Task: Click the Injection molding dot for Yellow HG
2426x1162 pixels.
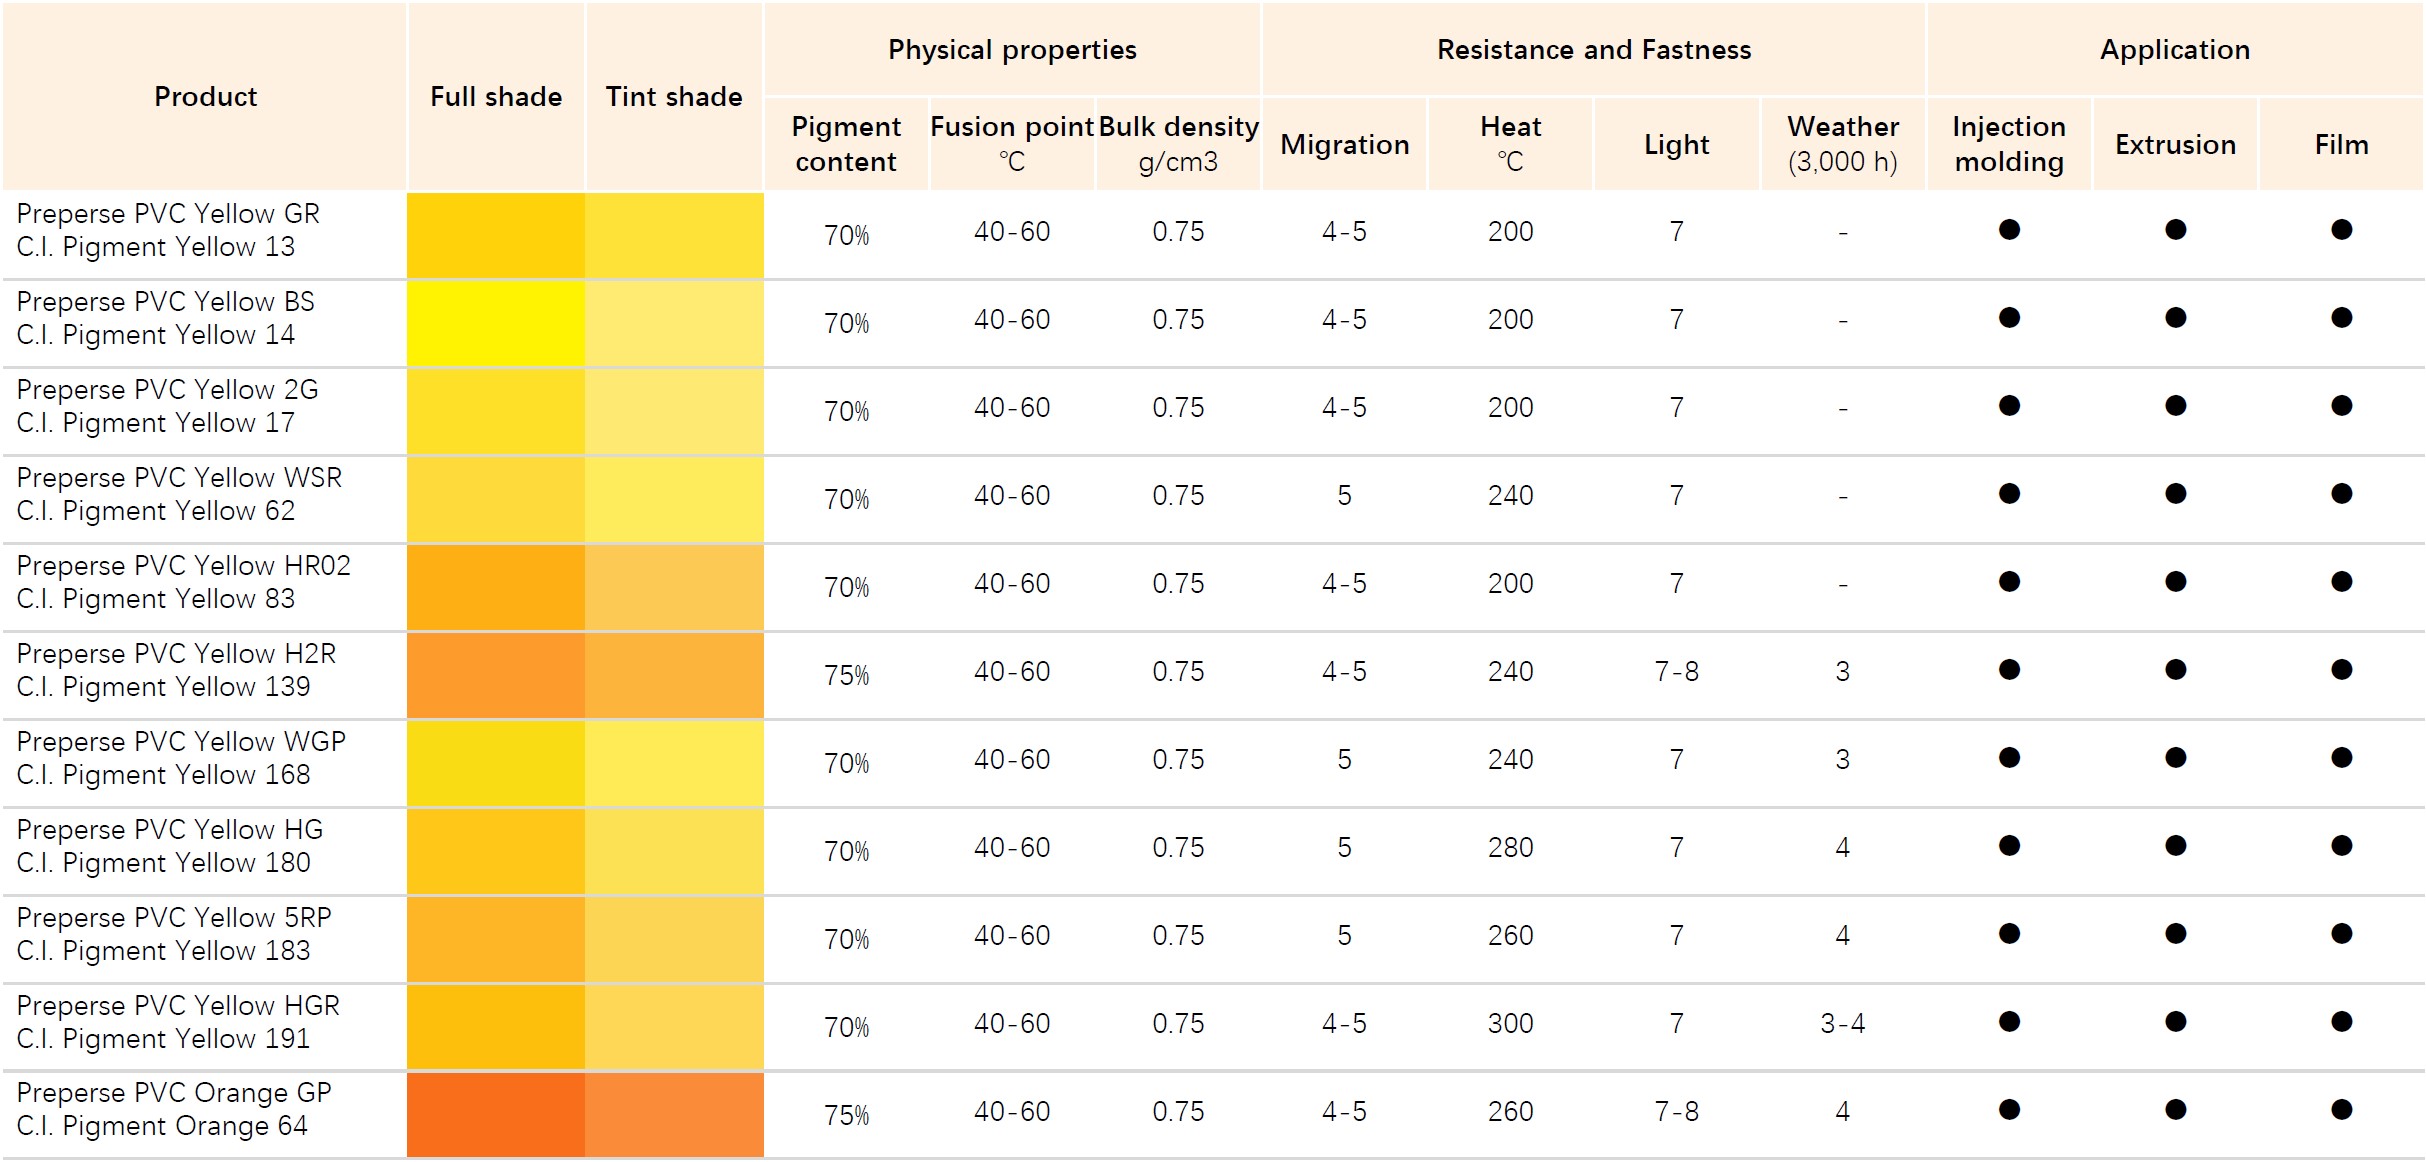Action: coord(2009,846)
